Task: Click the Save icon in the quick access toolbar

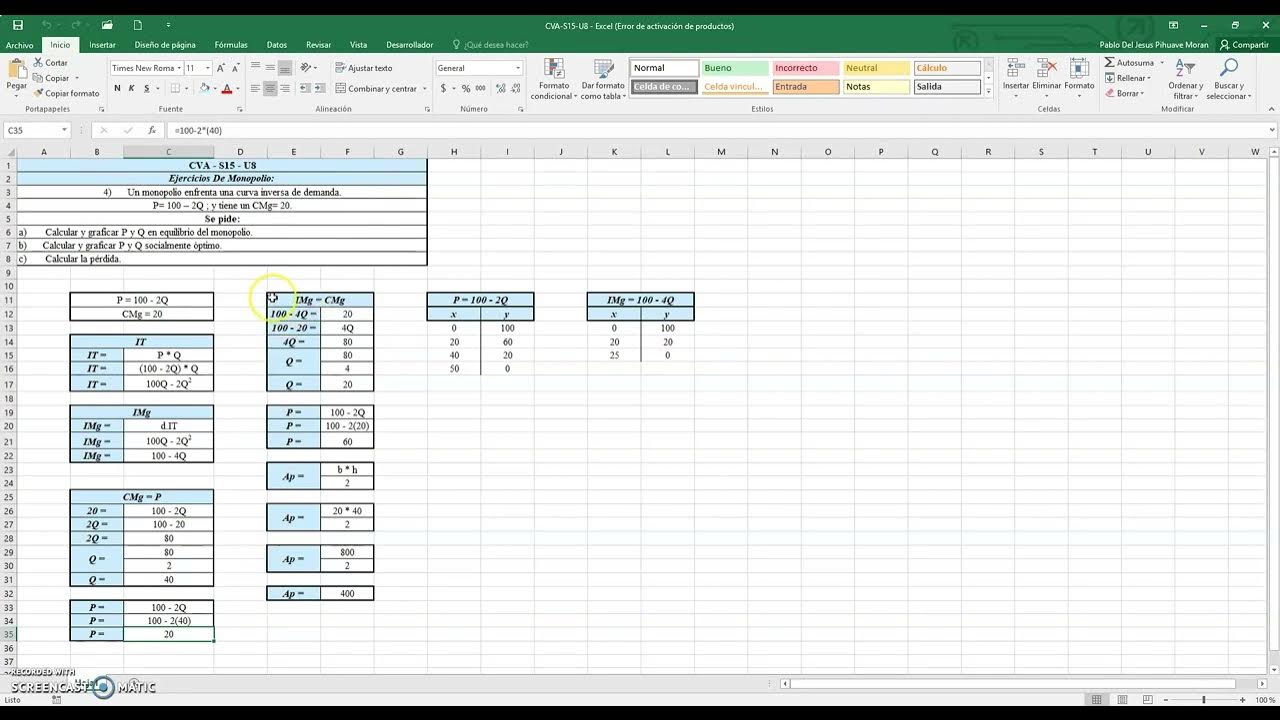Action: coord(17,25)
